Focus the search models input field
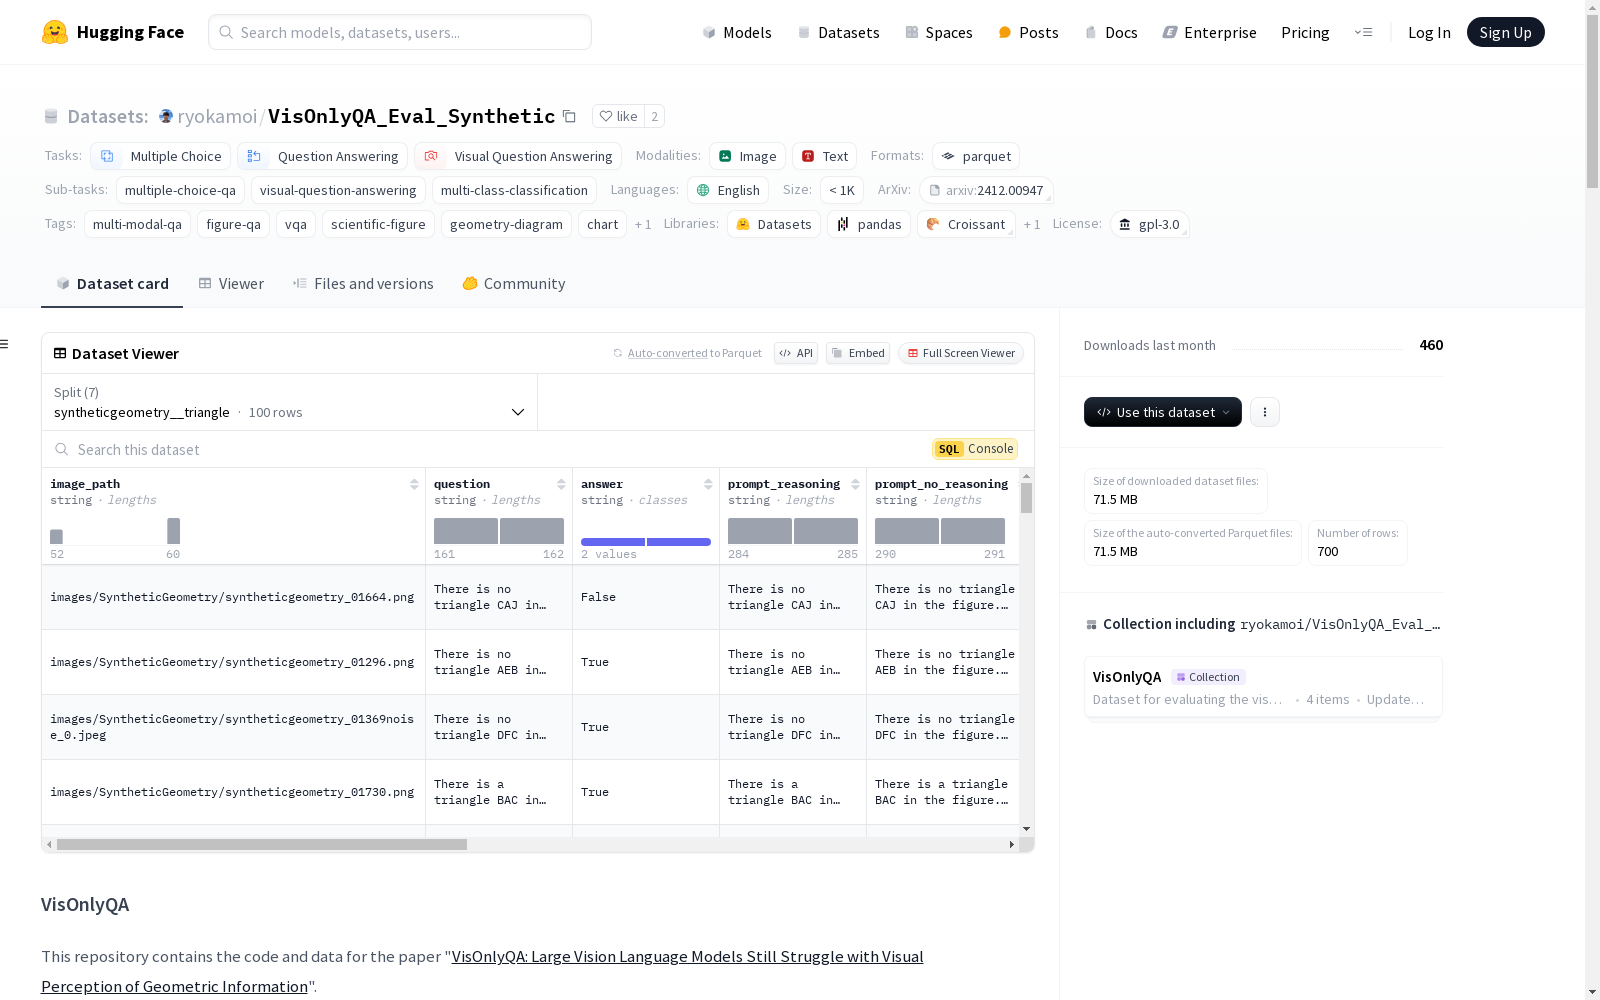The image size is (1600, 1000). [400, 32]
